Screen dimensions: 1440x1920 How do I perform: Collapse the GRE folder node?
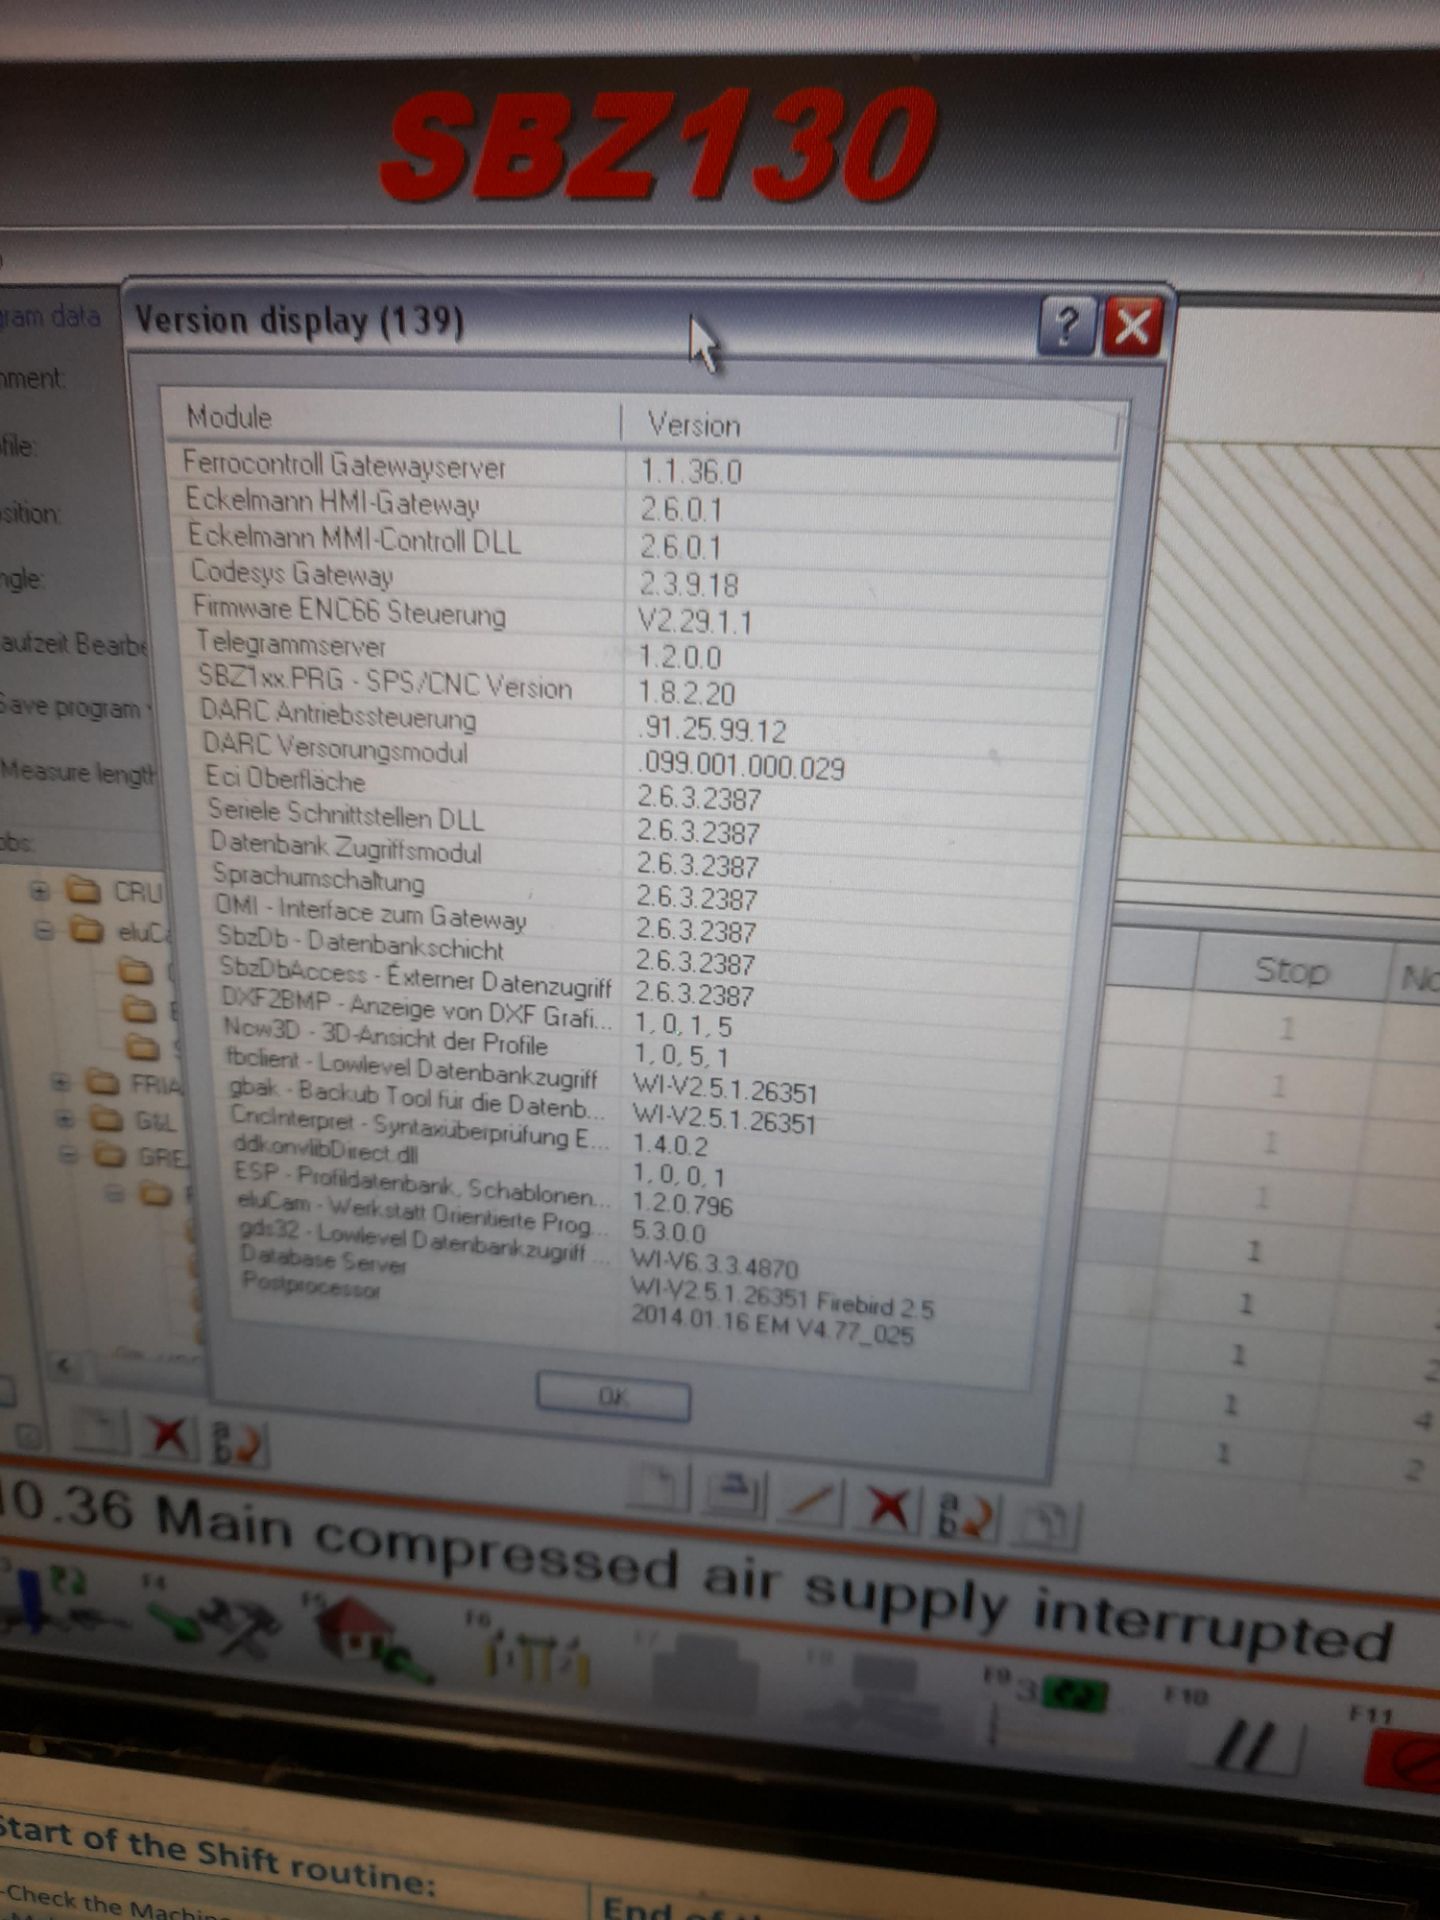(x=67, y=1157)
